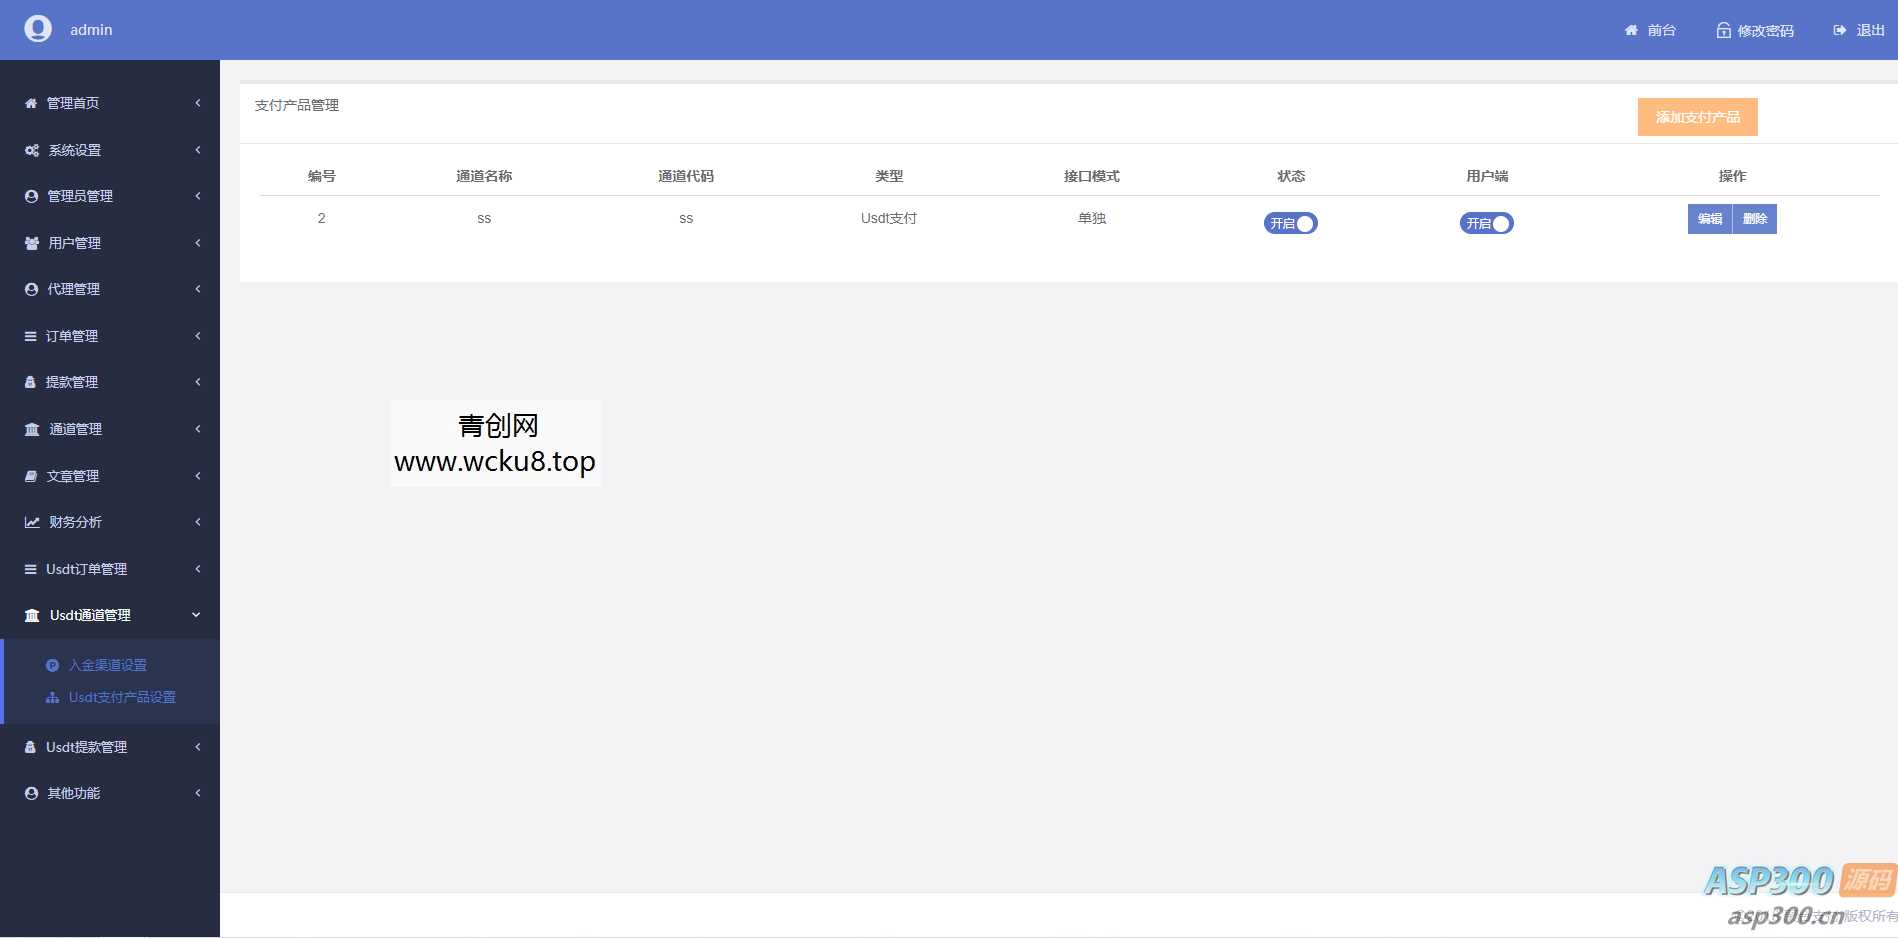
Task: Delete channel ss with the 删除 button
Action: tap(1755, 219)
